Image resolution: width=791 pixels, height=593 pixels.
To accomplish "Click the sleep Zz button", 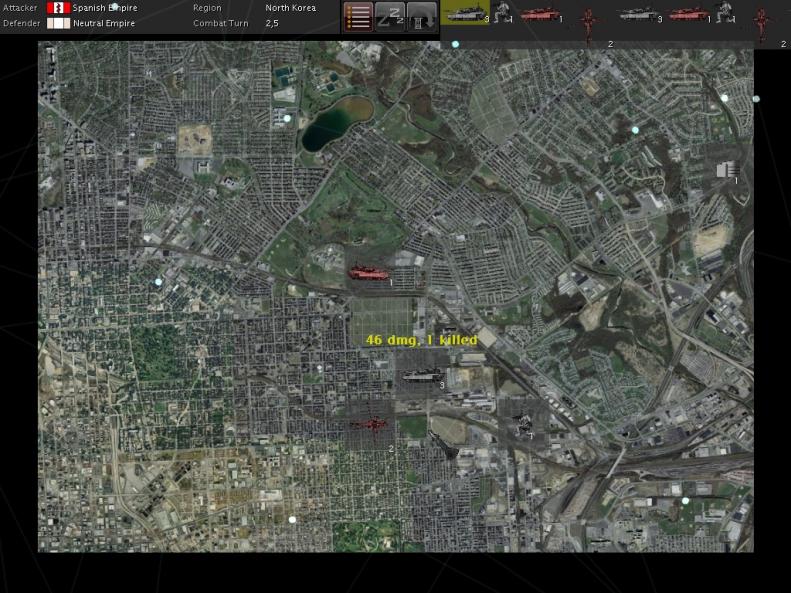I will click(x=390, y=16).
